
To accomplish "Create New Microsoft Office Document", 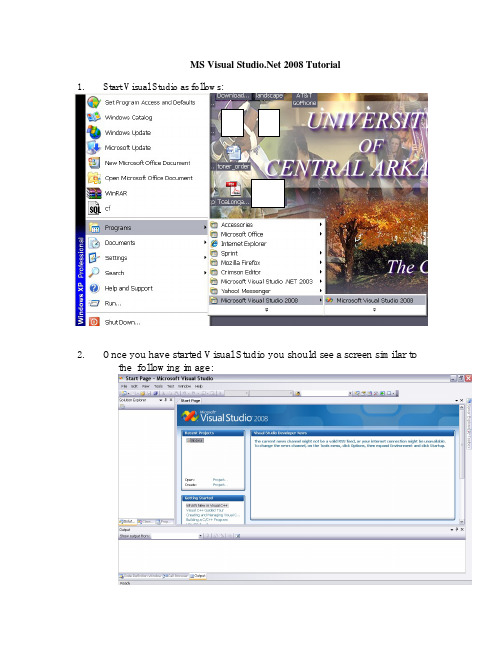I will (x=147, y=163).
